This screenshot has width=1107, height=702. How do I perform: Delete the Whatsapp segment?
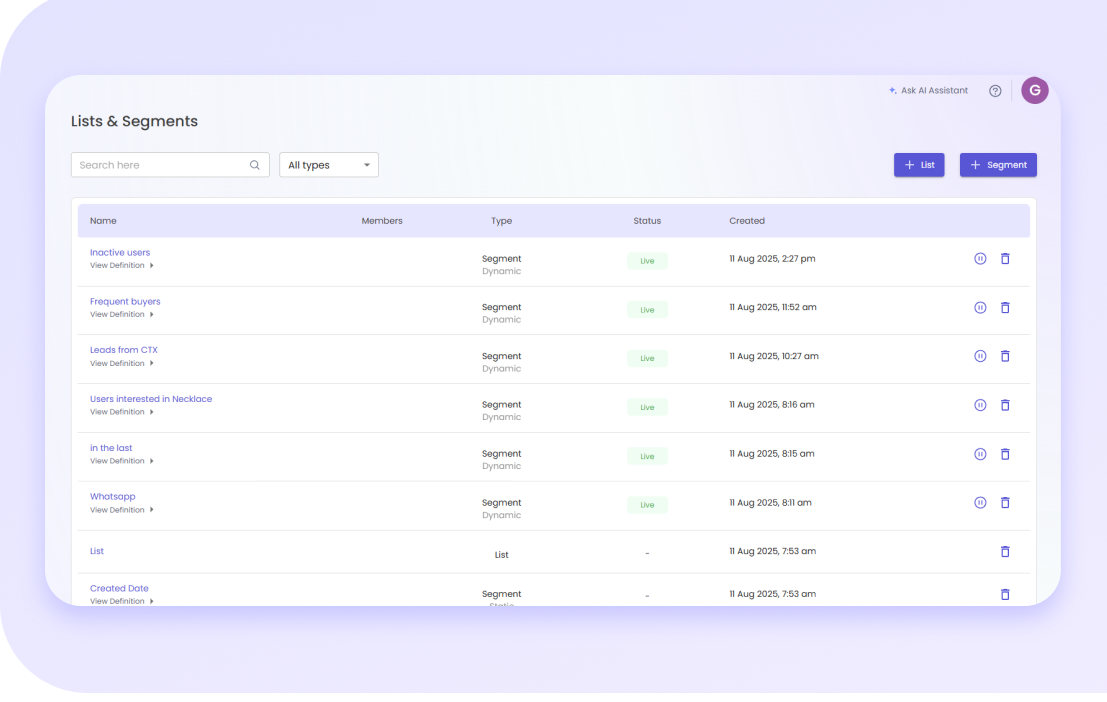tap(1005, 503)
